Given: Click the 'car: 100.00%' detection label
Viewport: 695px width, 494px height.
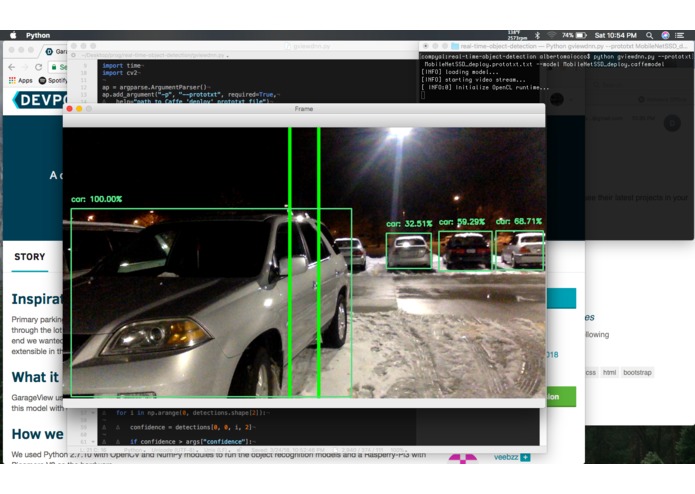Looking at the screenshot, I should click(x=97, y=199).
